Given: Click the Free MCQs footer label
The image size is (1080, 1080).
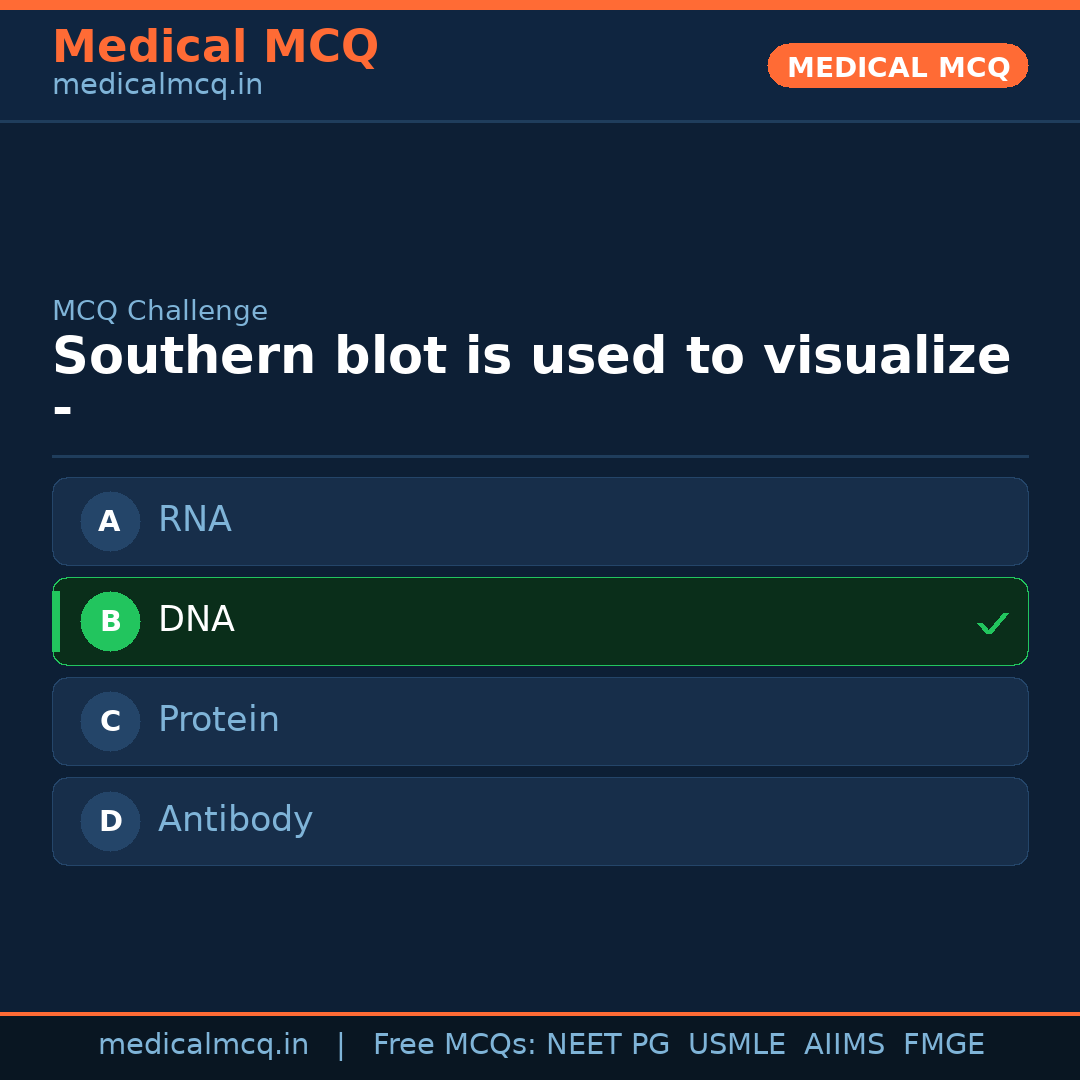Looking at the screenshot, I should (455, 1045).
